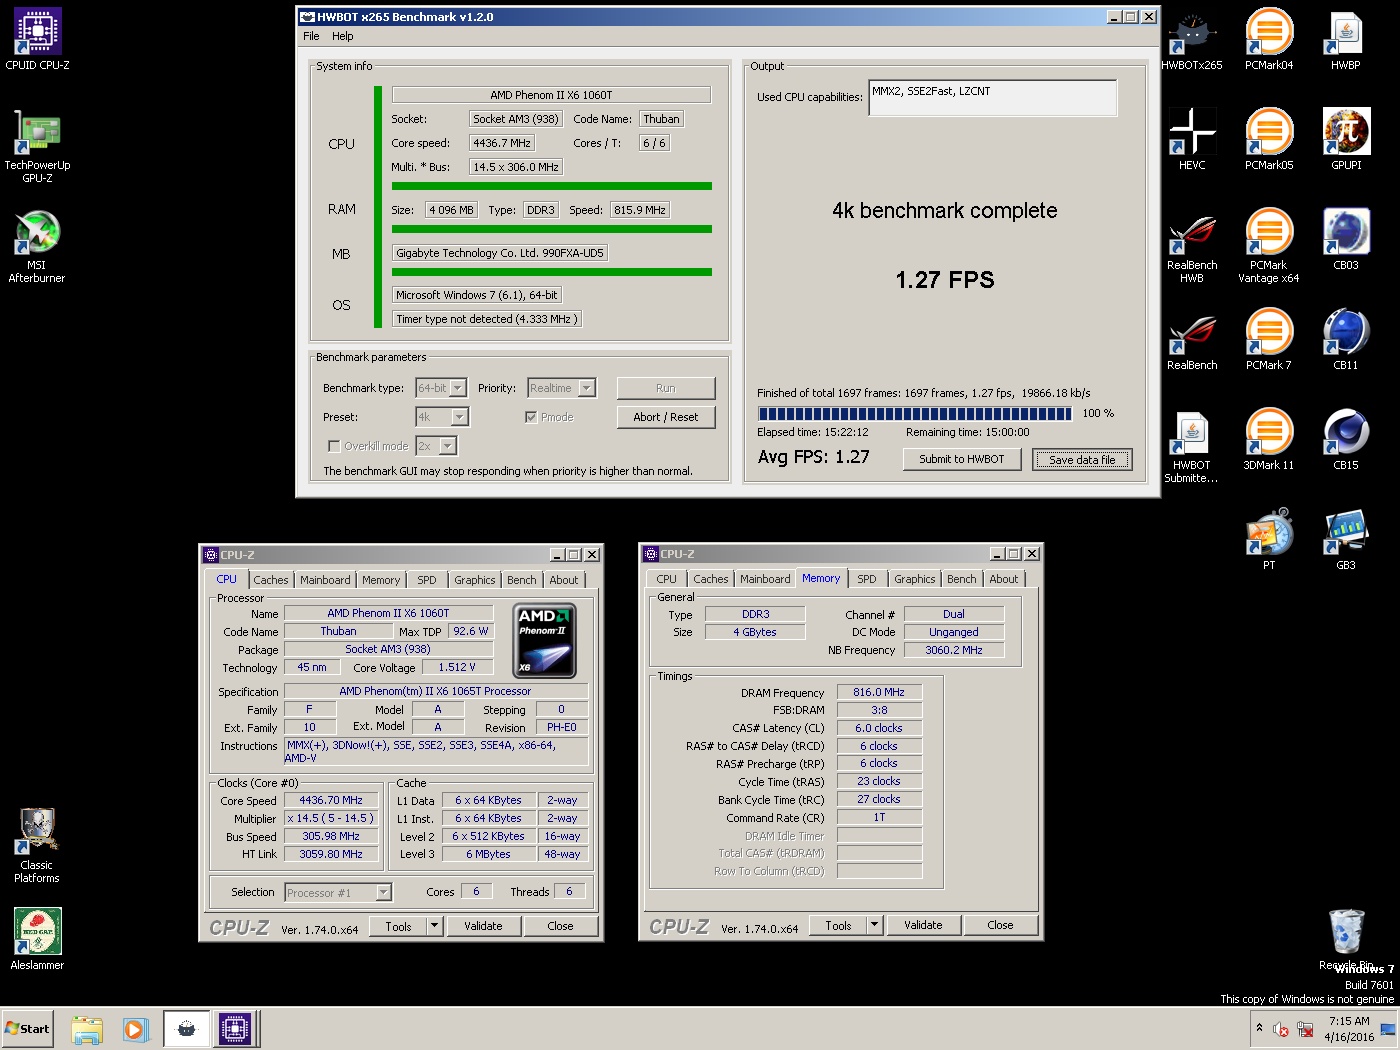
Task: Click the Run button in Benchmark parameters
Action: point(666,388)
